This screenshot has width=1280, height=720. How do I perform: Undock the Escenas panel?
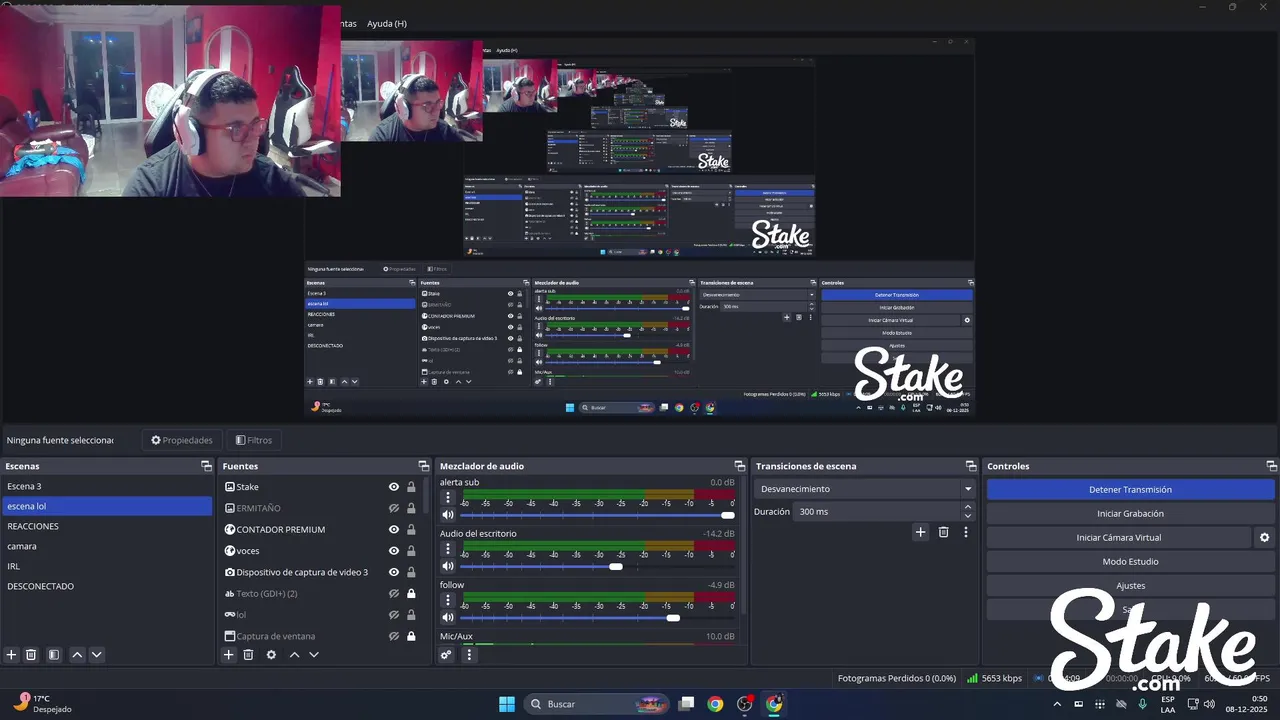[x=206, y=466]
